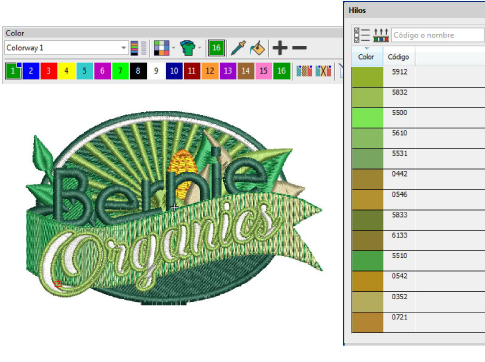Sort by the Código column header
Image resolution: width=485 pixels, height=362 pixels.
point(399,57)
